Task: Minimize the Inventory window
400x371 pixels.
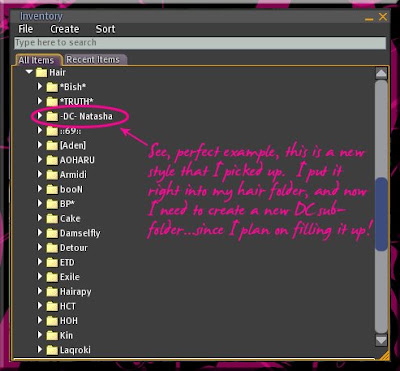Action: click(369, 19)
